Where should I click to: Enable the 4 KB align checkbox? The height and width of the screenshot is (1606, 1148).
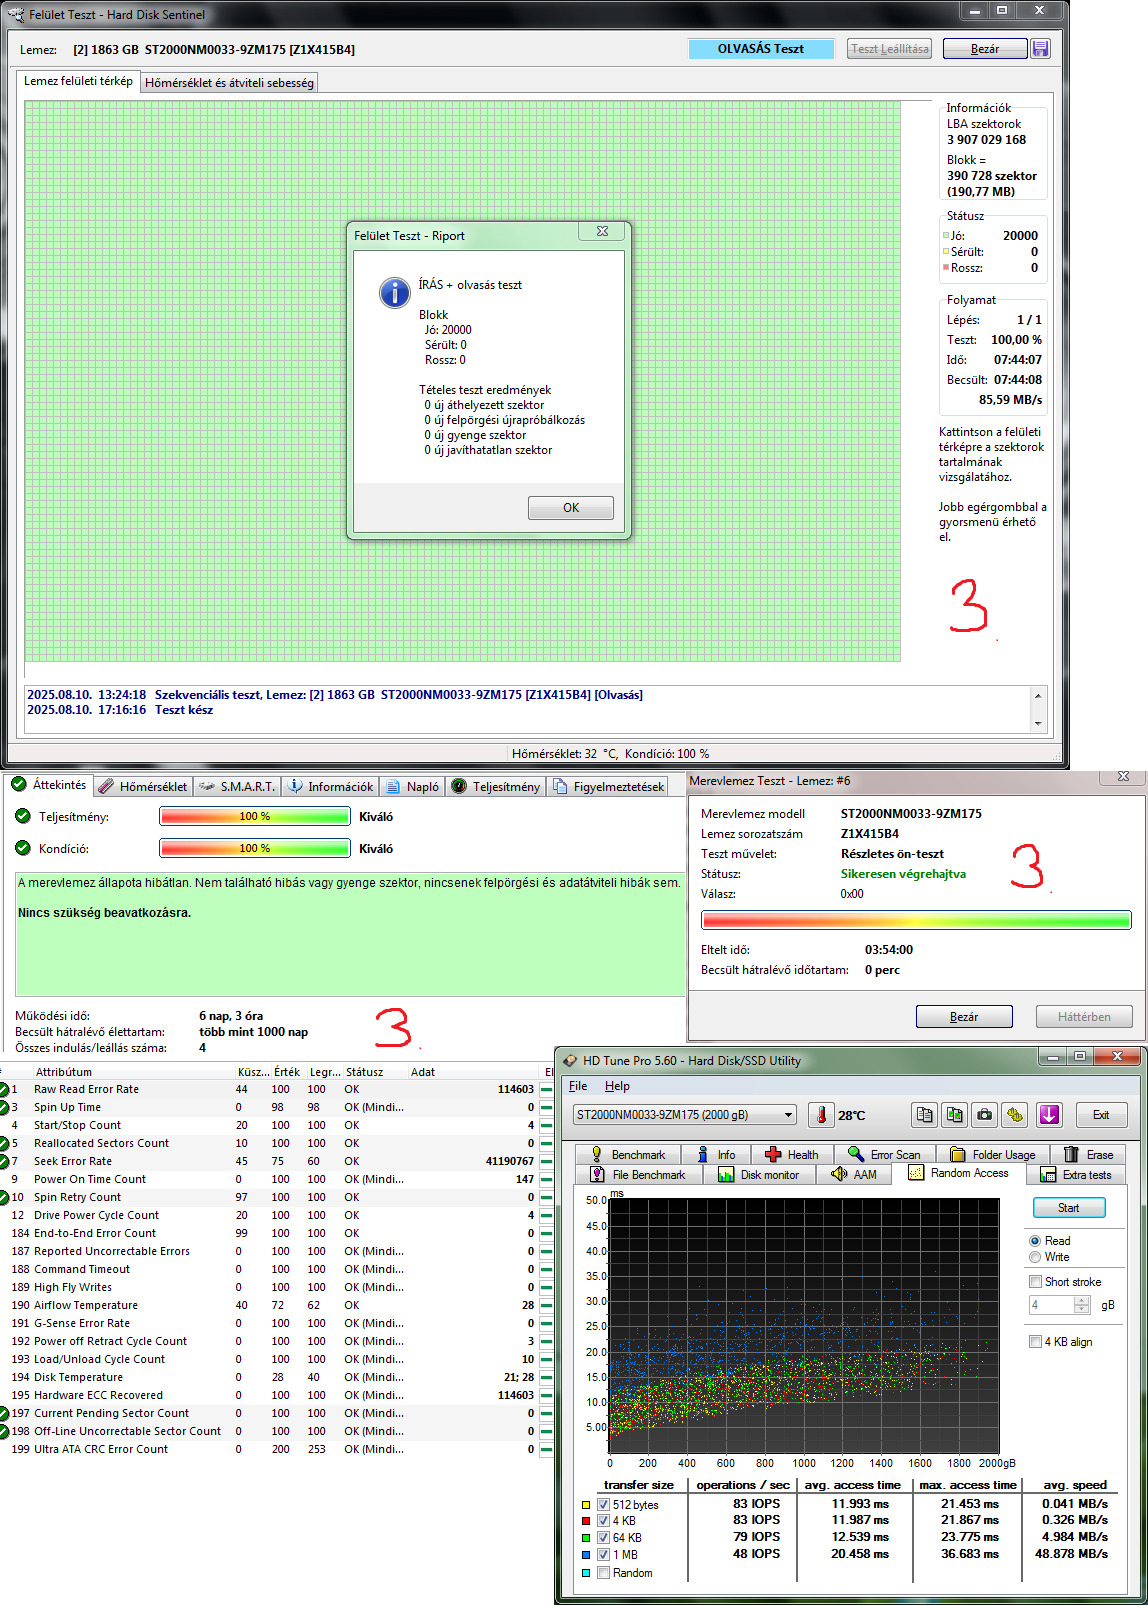point(1035,1341)
